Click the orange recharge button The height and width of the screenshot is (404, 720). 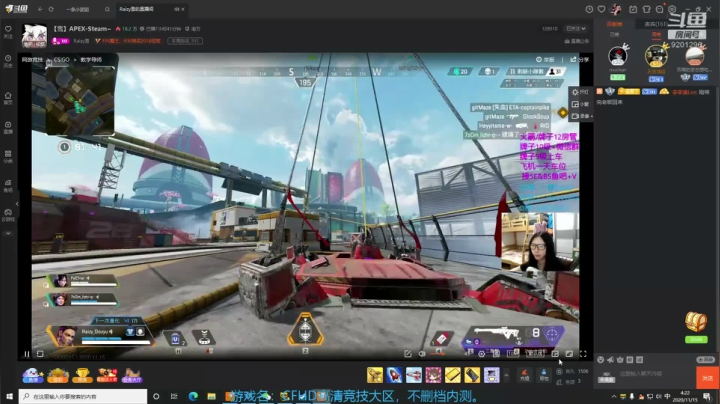click(524, 375)
